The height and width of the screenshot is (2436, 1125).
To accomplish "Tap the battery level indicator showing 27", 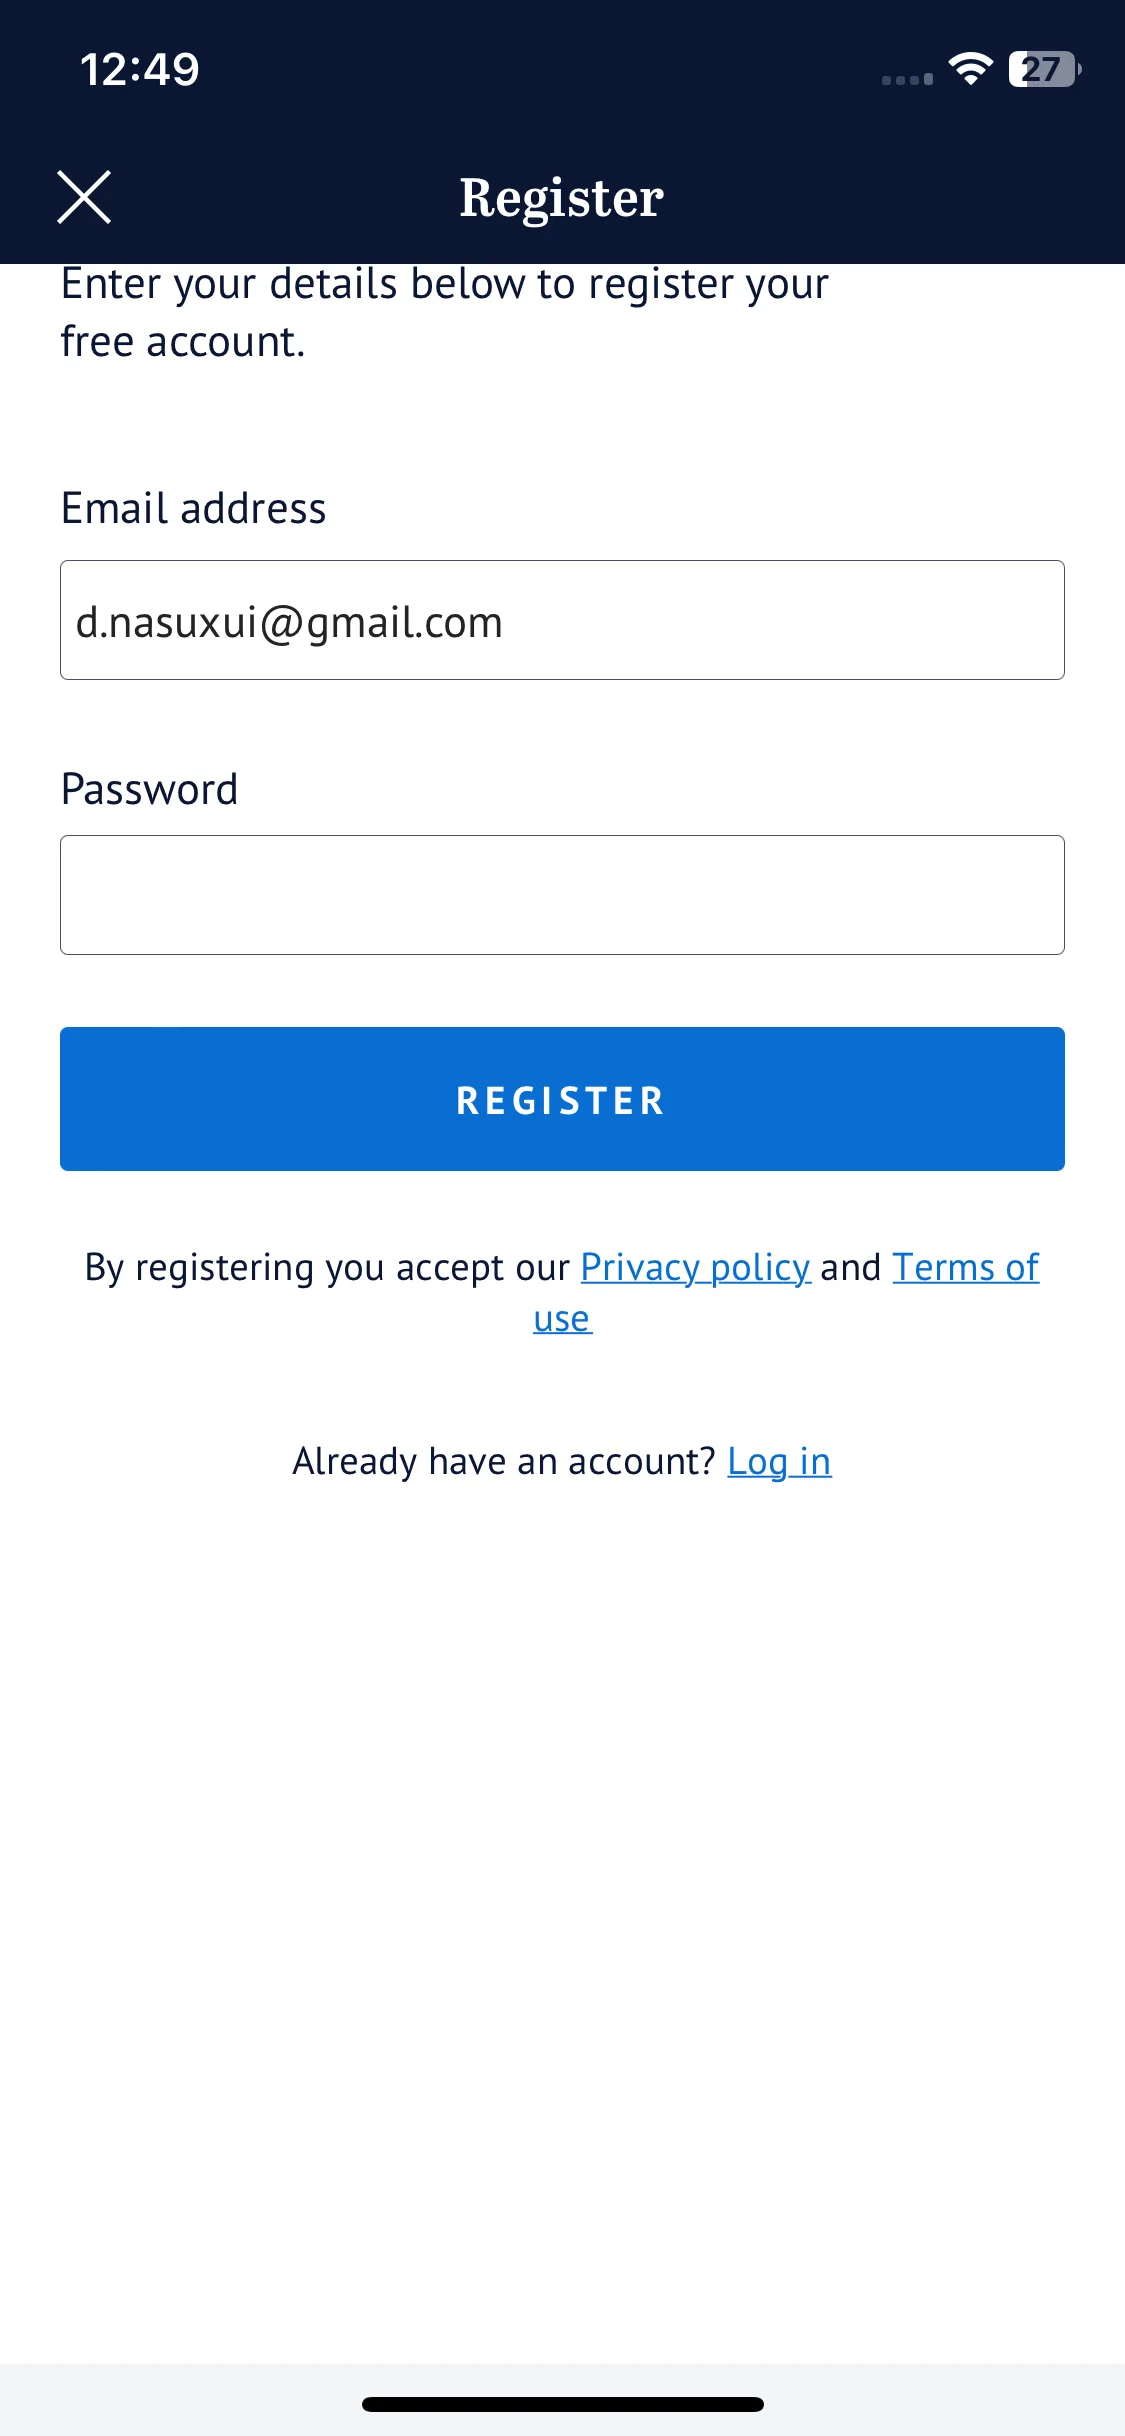I will (1045, 69).
